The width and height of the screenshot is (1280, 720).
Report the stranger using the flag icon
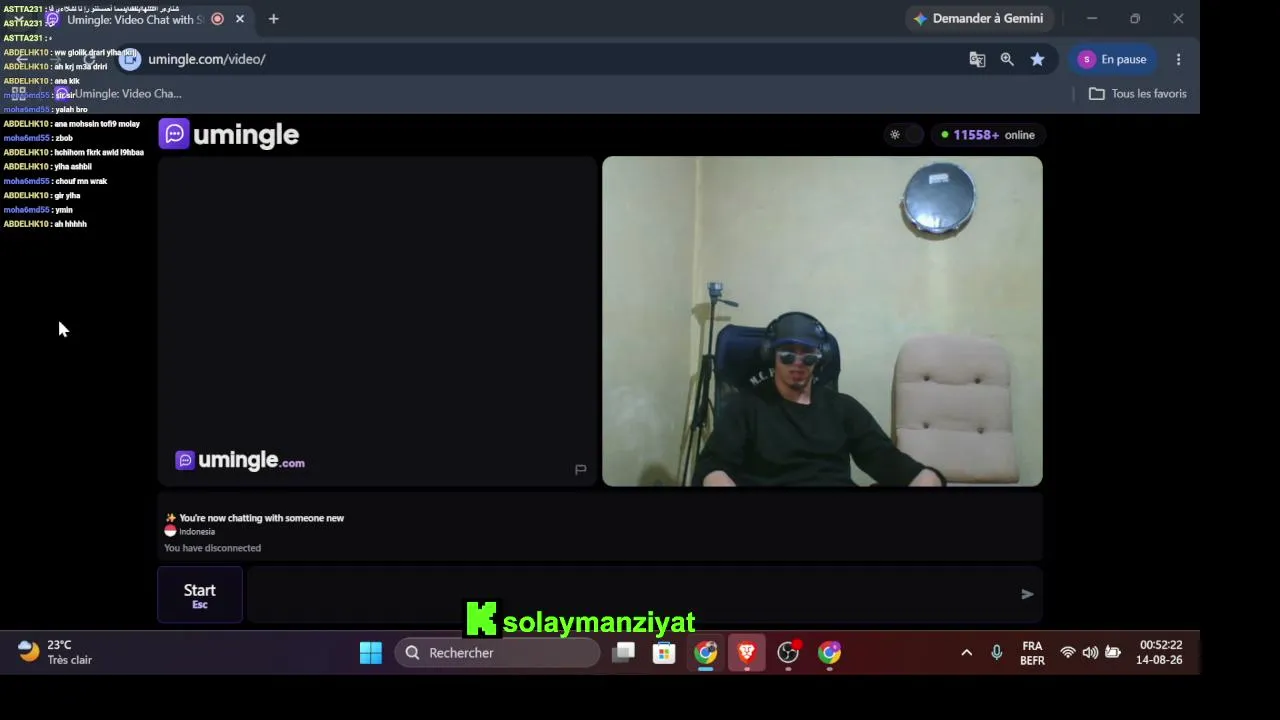click(580, 469)
